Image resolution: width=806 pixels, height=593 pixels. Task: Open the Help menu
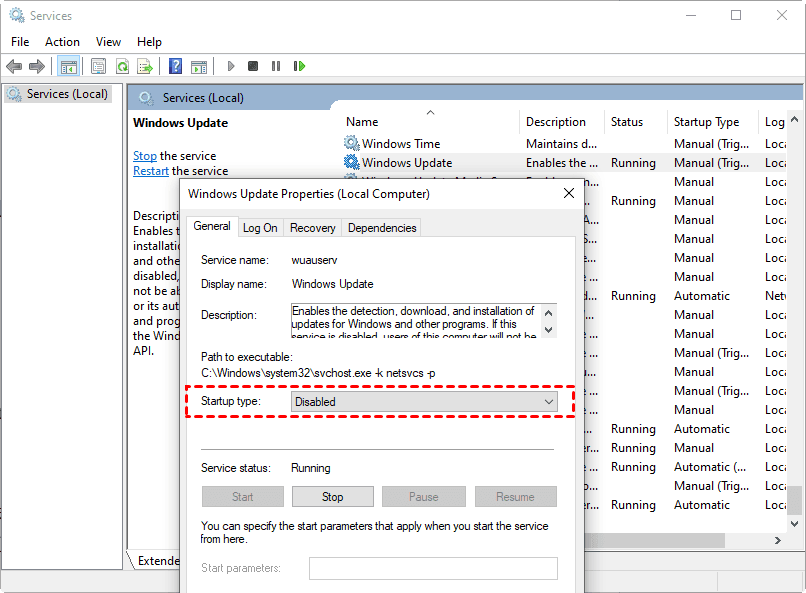(149, 42)
